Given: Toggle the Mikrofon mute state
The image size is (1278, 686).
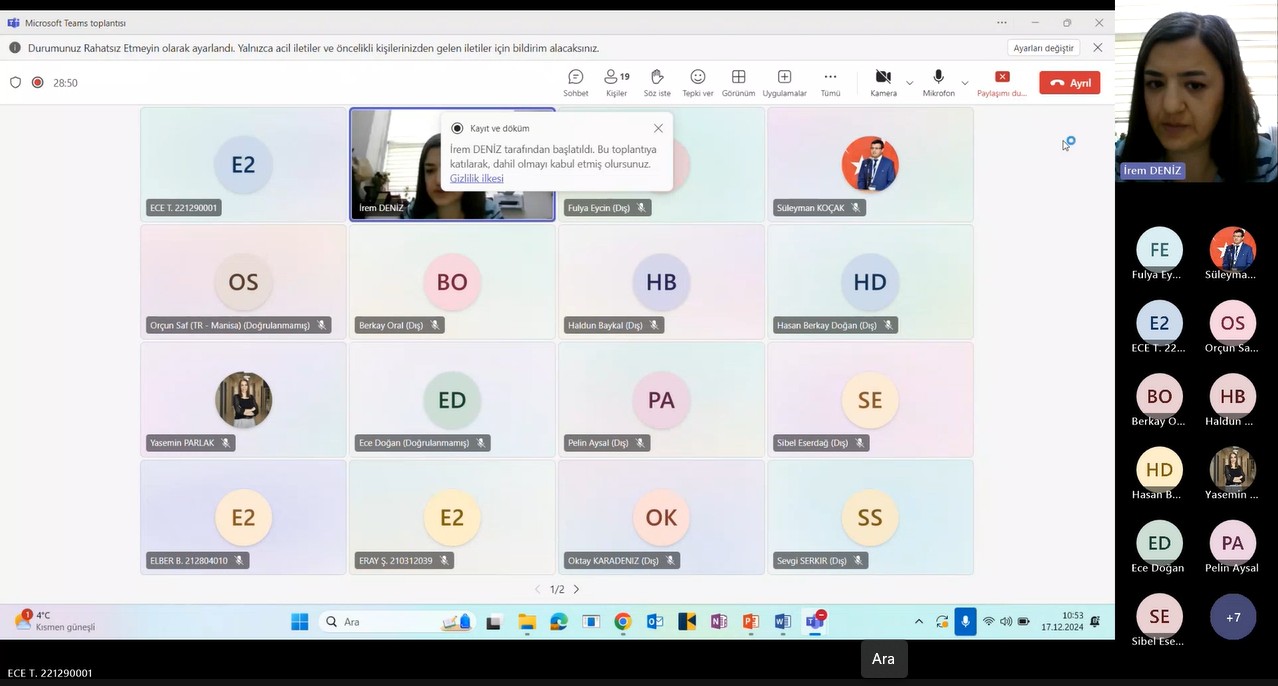Looking at the screenshot, I should point(938,82).
